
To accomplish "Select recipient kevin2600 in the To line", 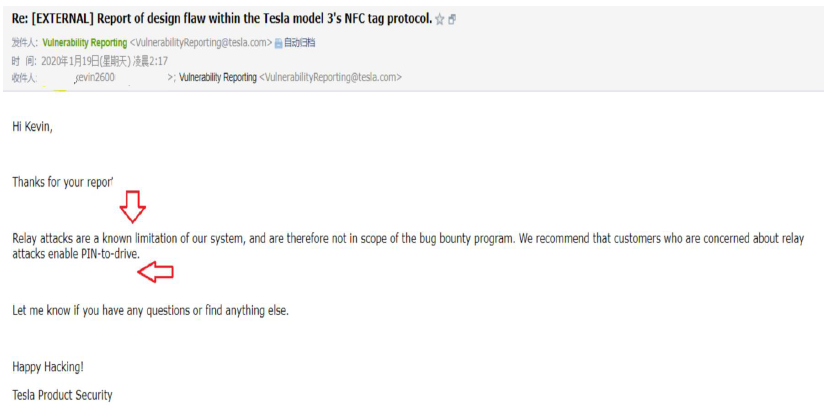I will (94, 77).
